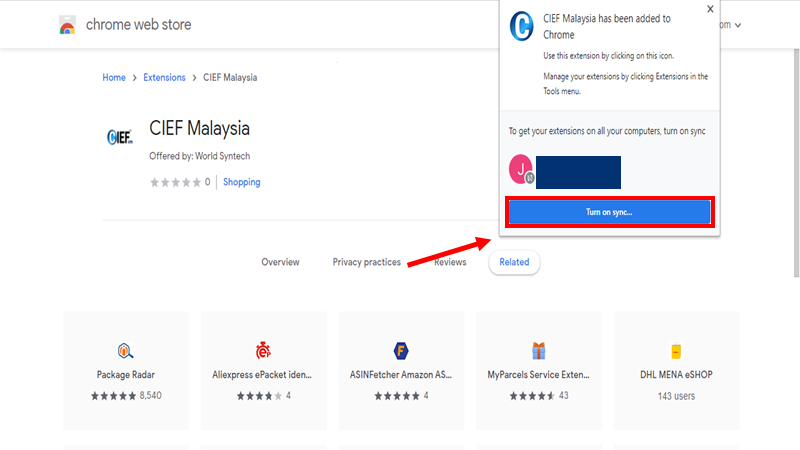Click the page vertical scrollbar
Viewport: 800px width, 450px height.
(796, 163)
